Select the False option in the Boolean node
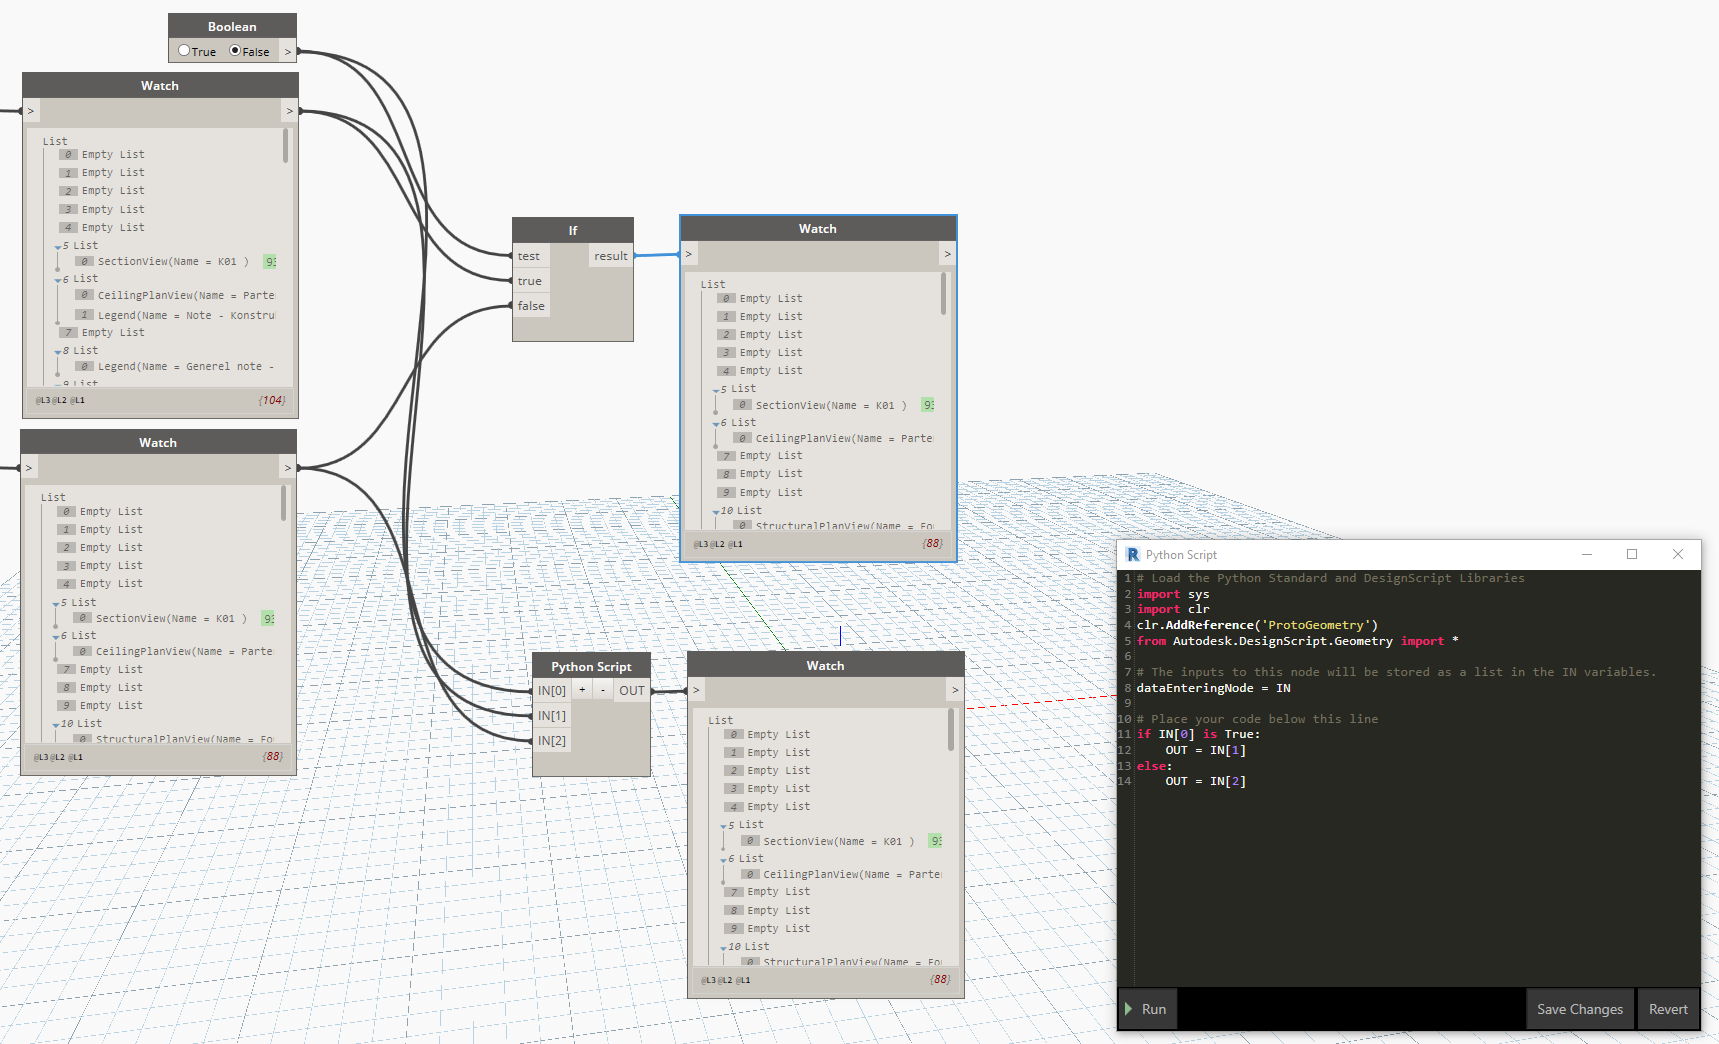 click(x=235, y=51)
